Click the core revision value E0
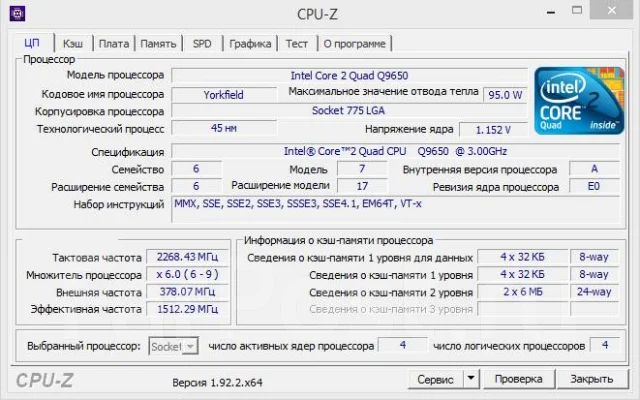 594,186
